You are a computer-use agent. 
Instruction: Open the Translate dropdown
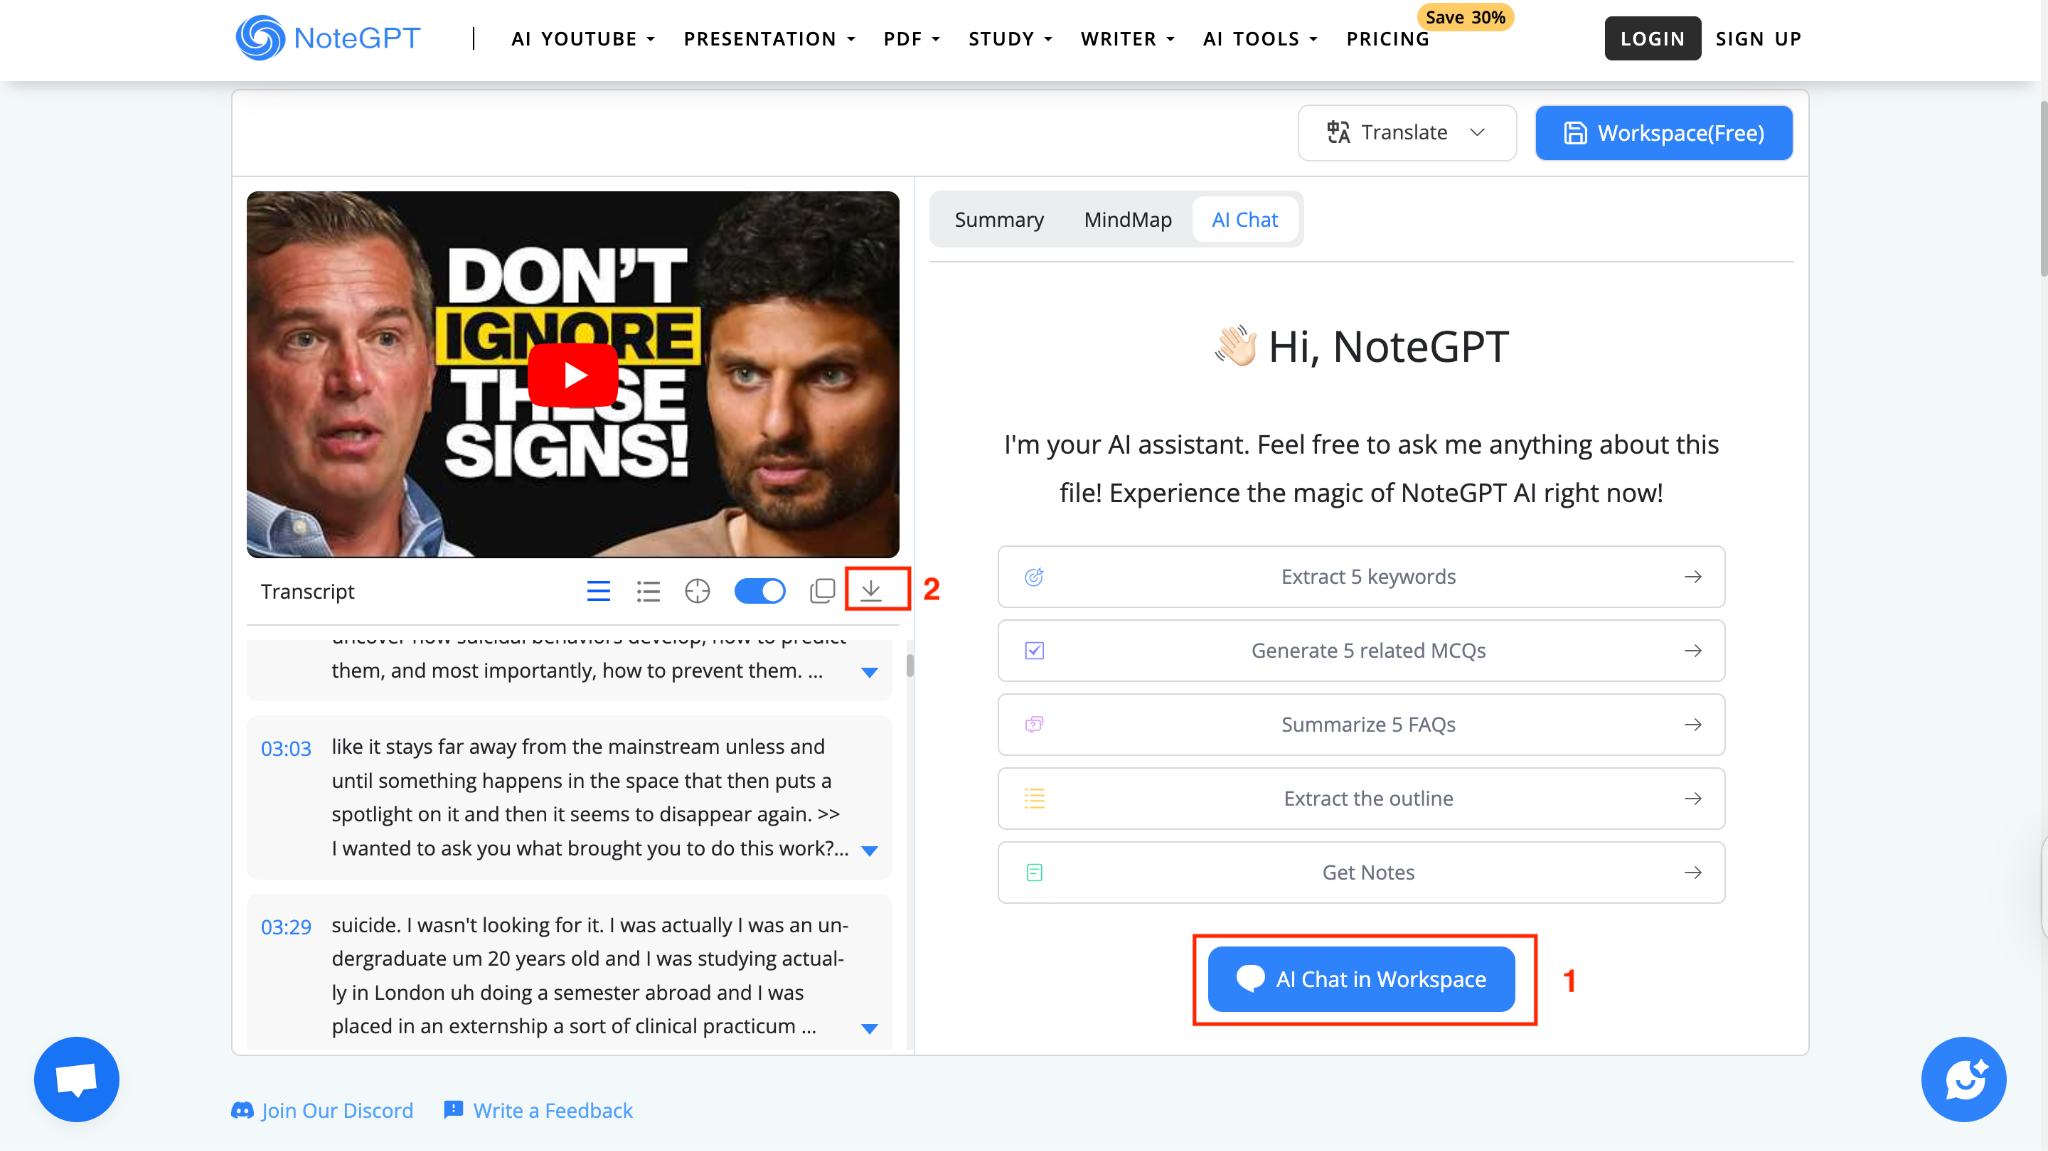[1406, 133]
